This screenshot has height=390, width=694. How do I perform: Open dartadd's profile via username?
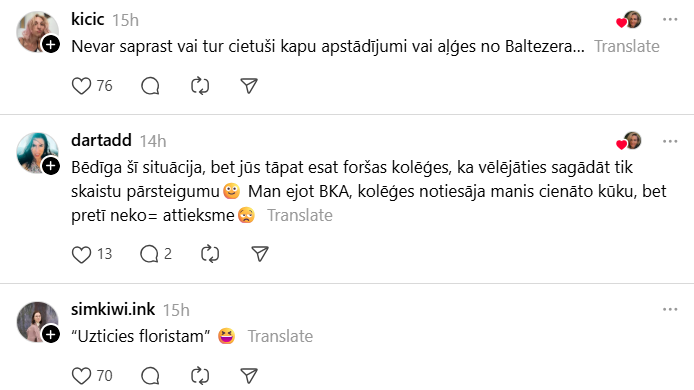(101, 140)
